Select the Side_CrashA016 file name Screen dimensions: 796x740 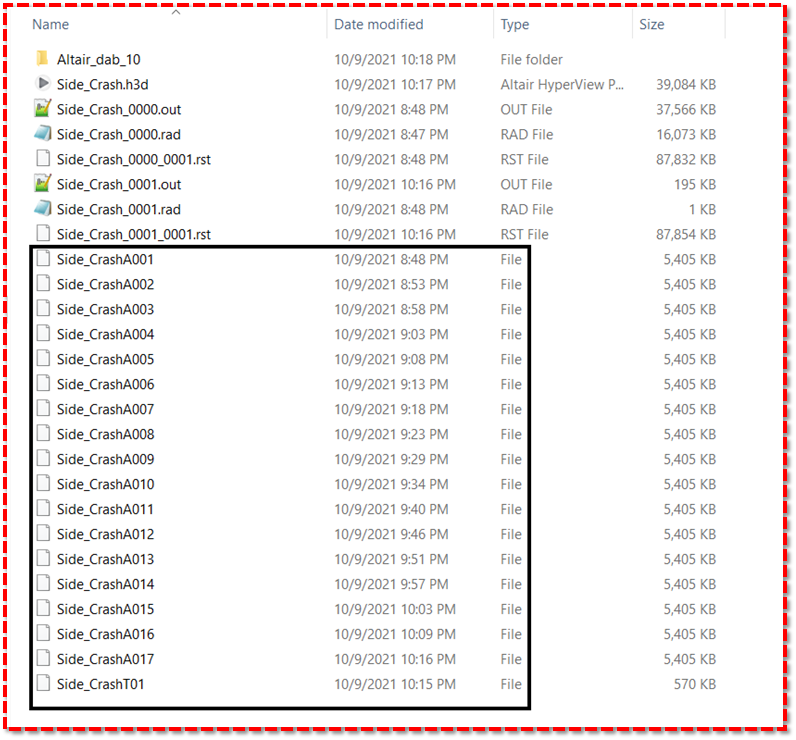coord(105,634)
